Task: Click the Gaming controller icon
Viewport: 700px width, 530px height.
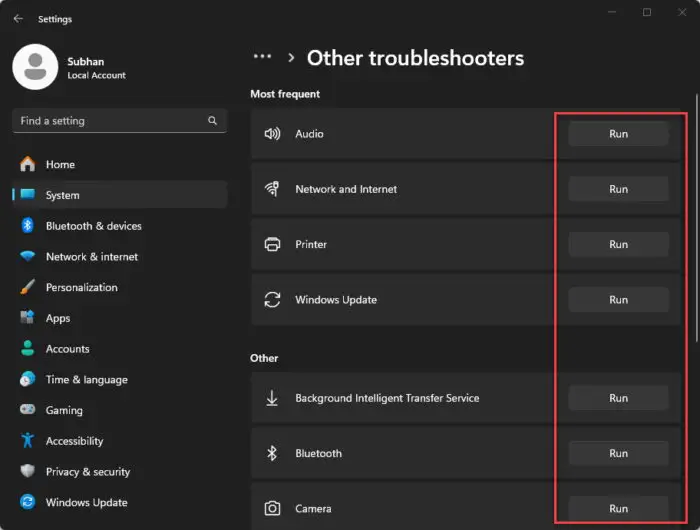Action: [28, 409]
